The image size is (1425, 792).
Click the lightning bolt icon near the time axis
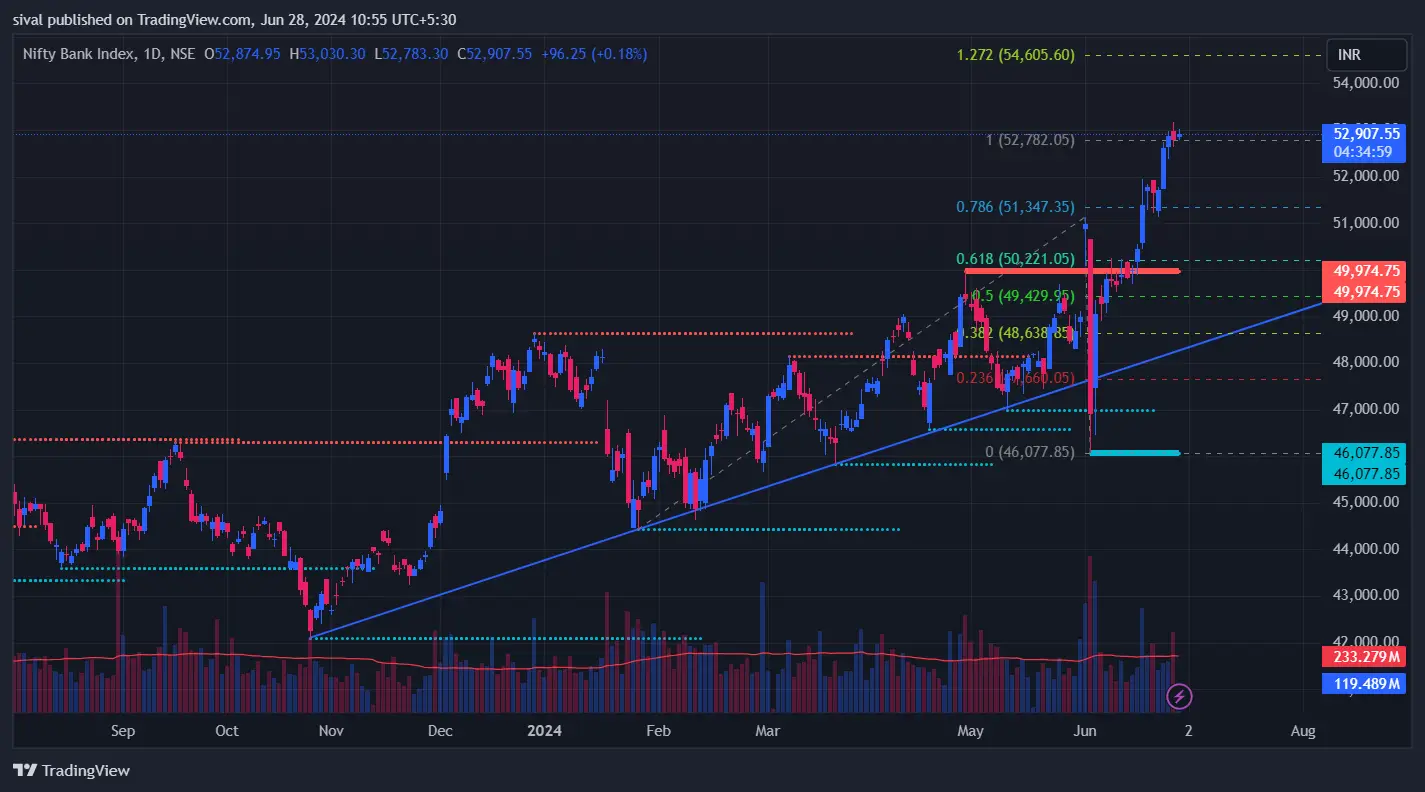[1179, 696]
